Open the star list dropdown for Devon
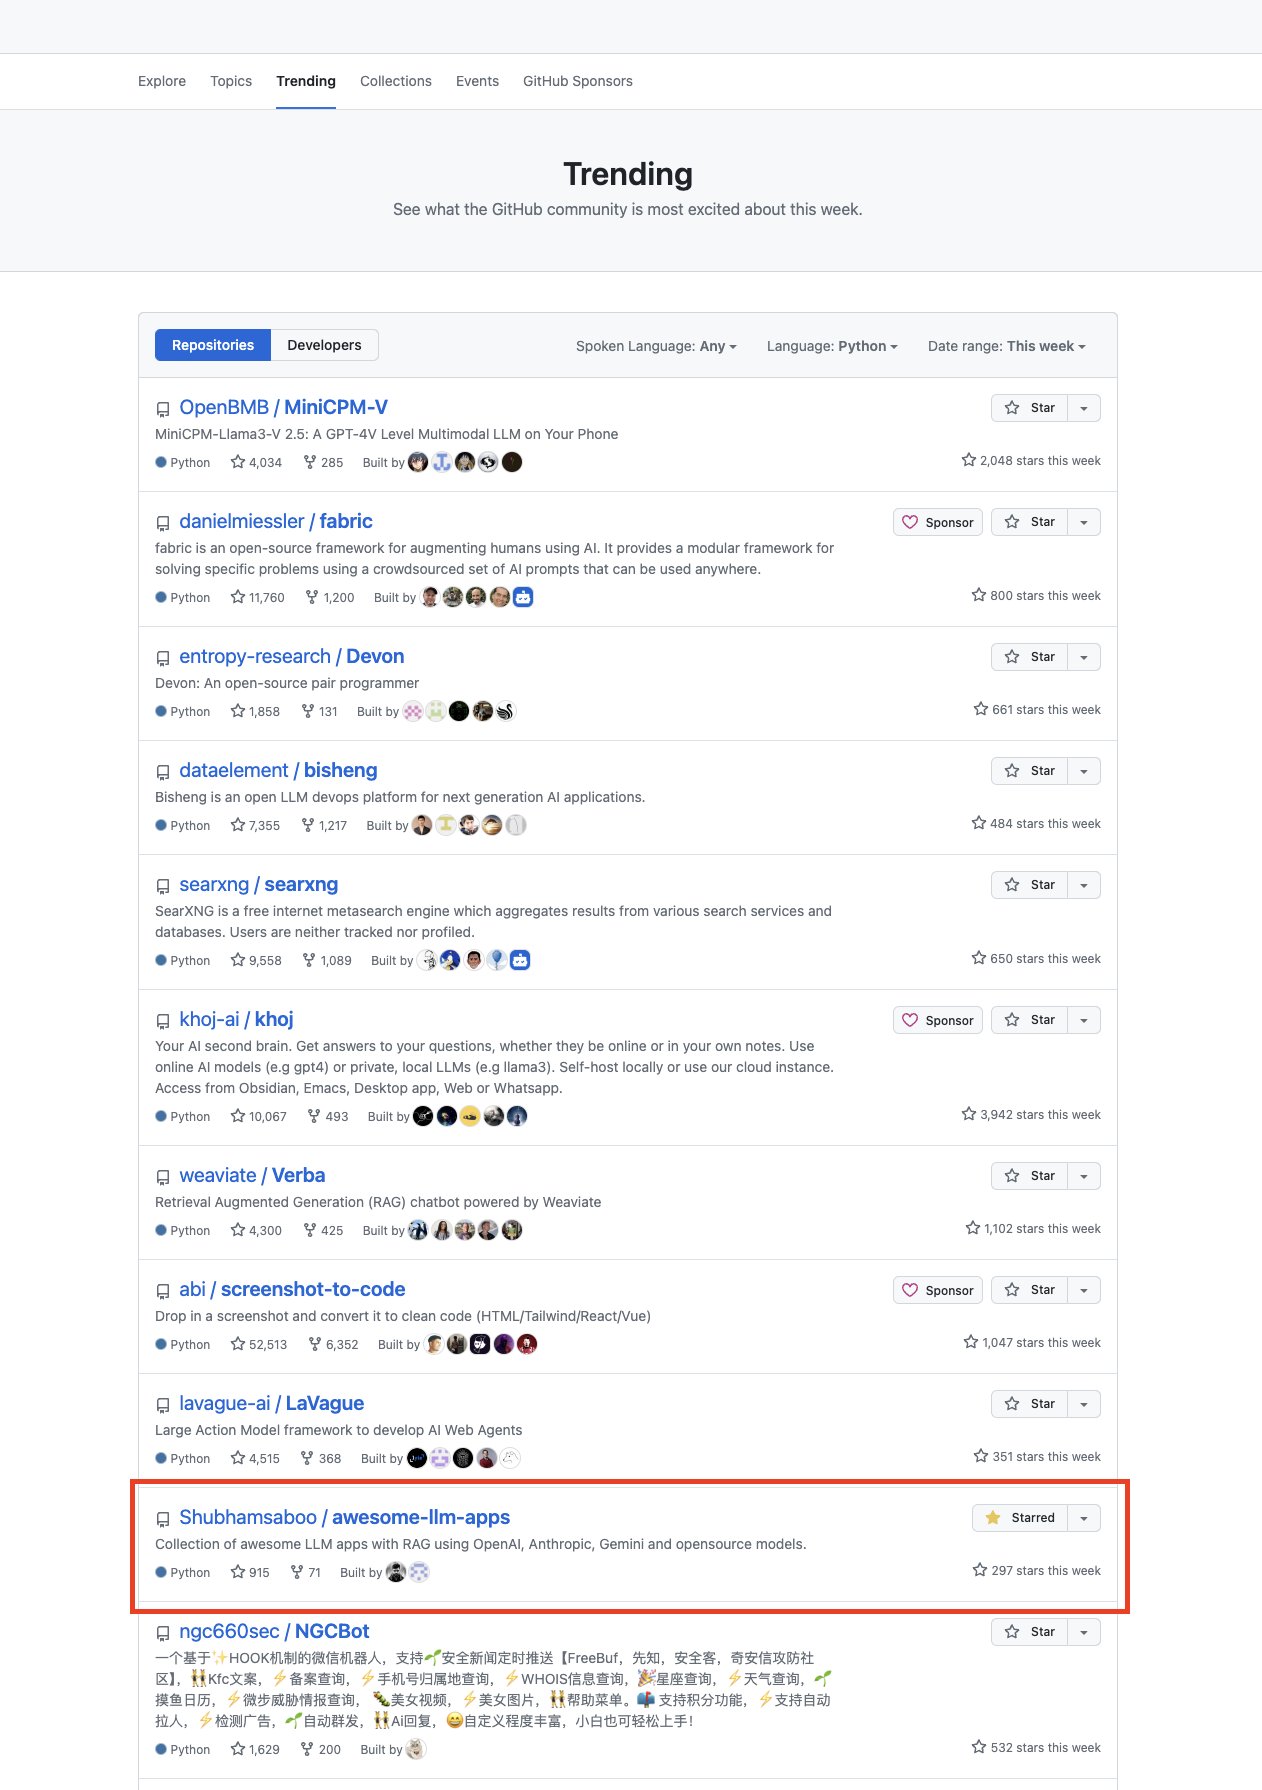This screenshot has height=1790, width=1262. [x=1084, y=657]
